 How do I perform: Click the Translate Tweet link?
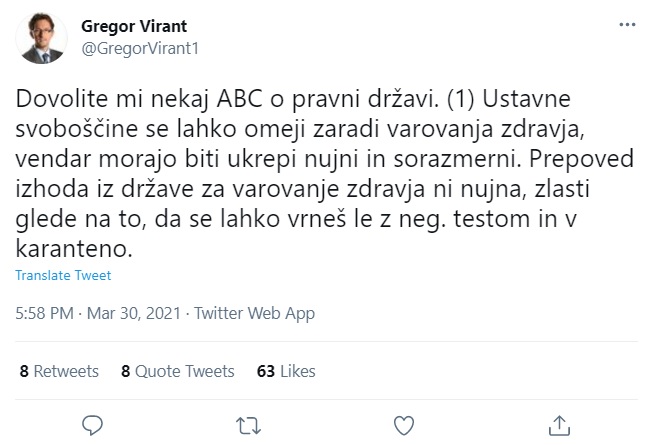tap(64, 275)
